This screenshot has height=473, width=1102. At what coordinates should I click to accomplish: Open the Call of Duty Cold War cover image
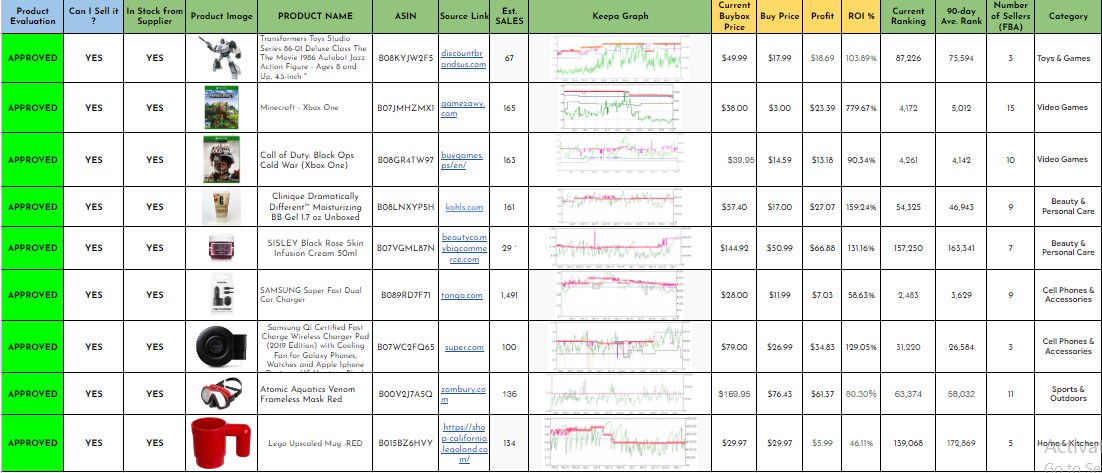pyautogui.click(x=221, y=160)
